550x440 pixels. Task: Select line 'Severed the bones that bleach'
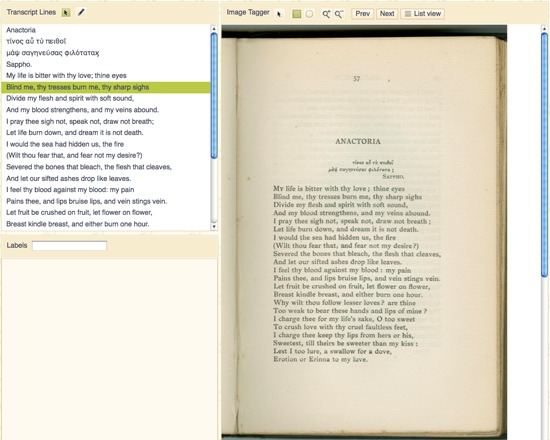(x=106, y=167)
